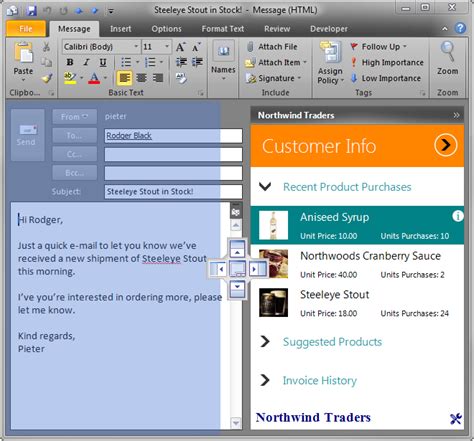Image resolution: width=474 pixels, height=441 pixels.
Task: Go to previous item blue arrow
Action: 79,11
